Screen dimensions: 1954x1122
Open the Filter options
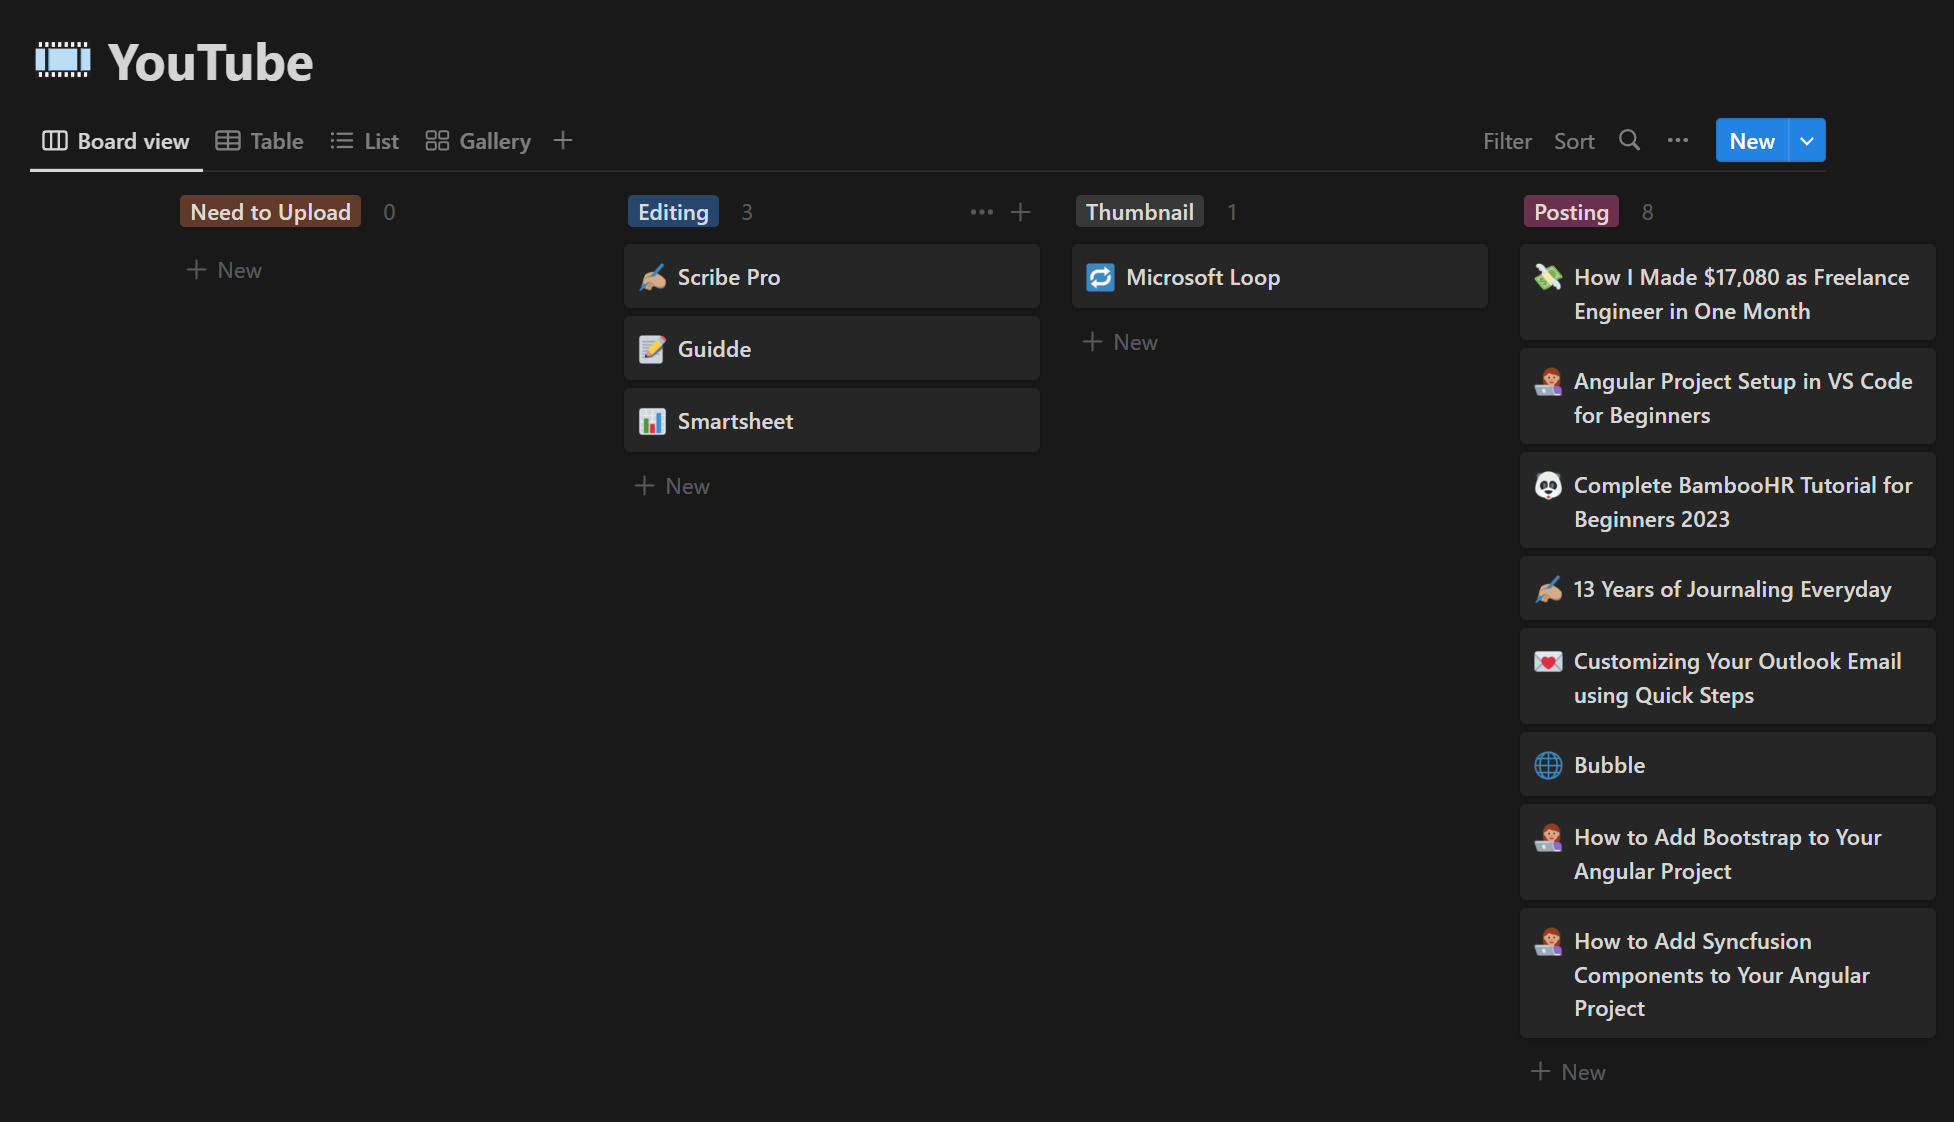1507,141
